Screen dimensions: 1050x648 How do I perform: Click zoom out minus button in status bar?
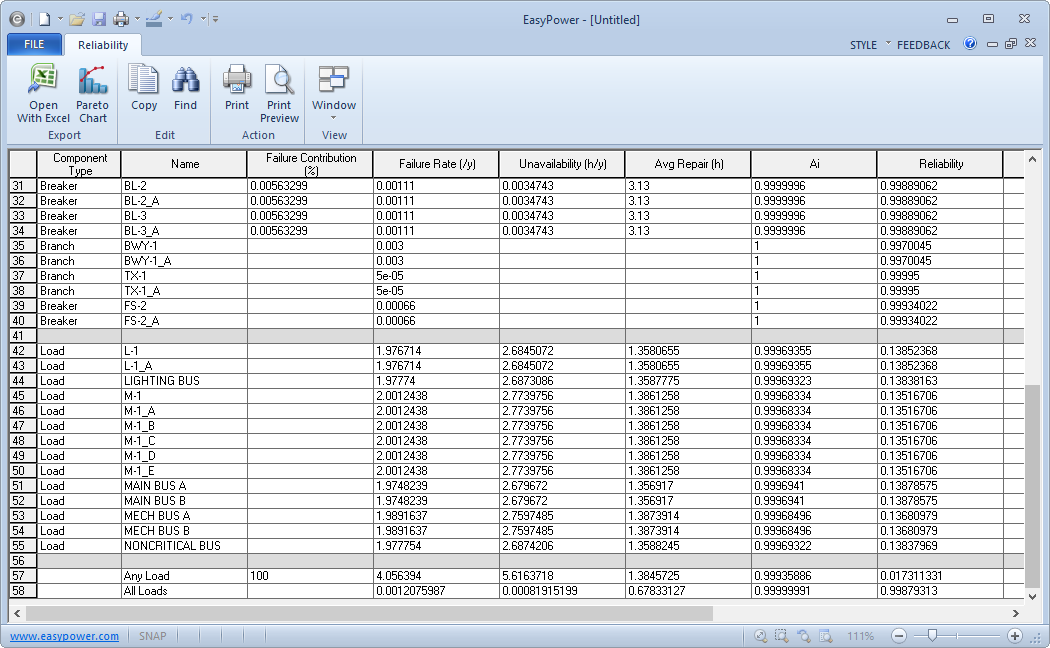pos(899,636)
